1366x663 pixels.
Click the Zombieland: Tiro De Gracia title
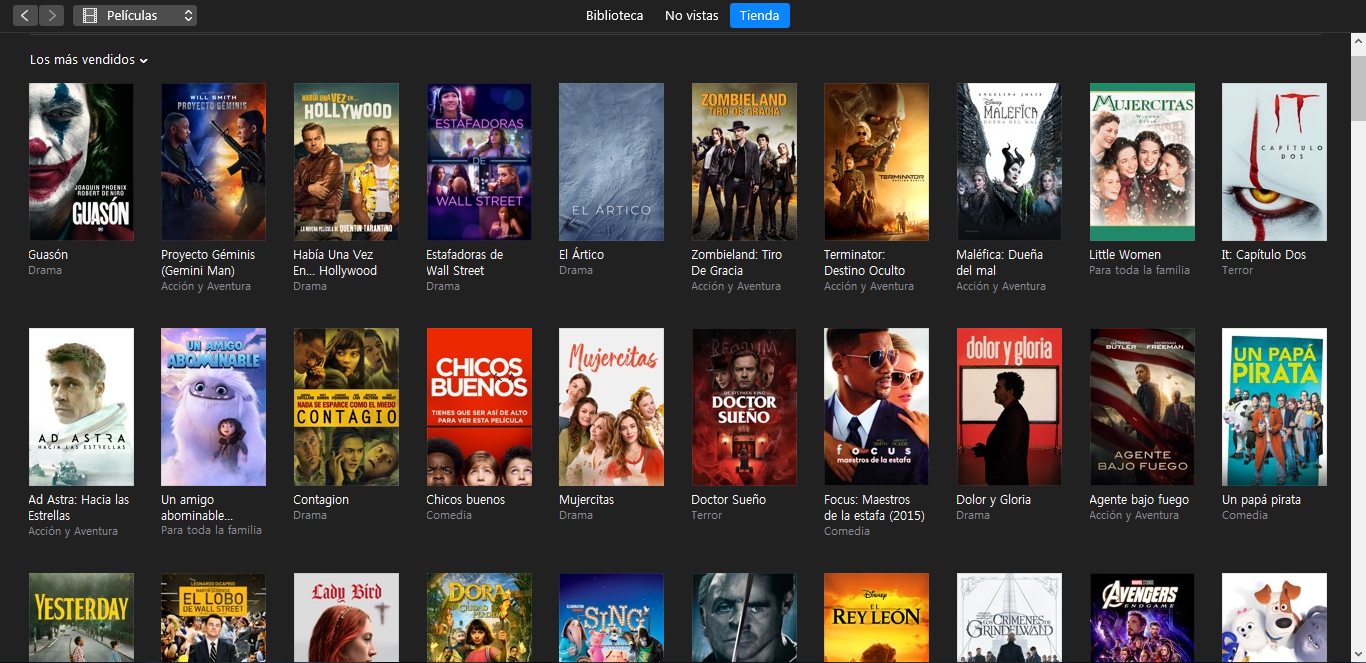(737, 263)
